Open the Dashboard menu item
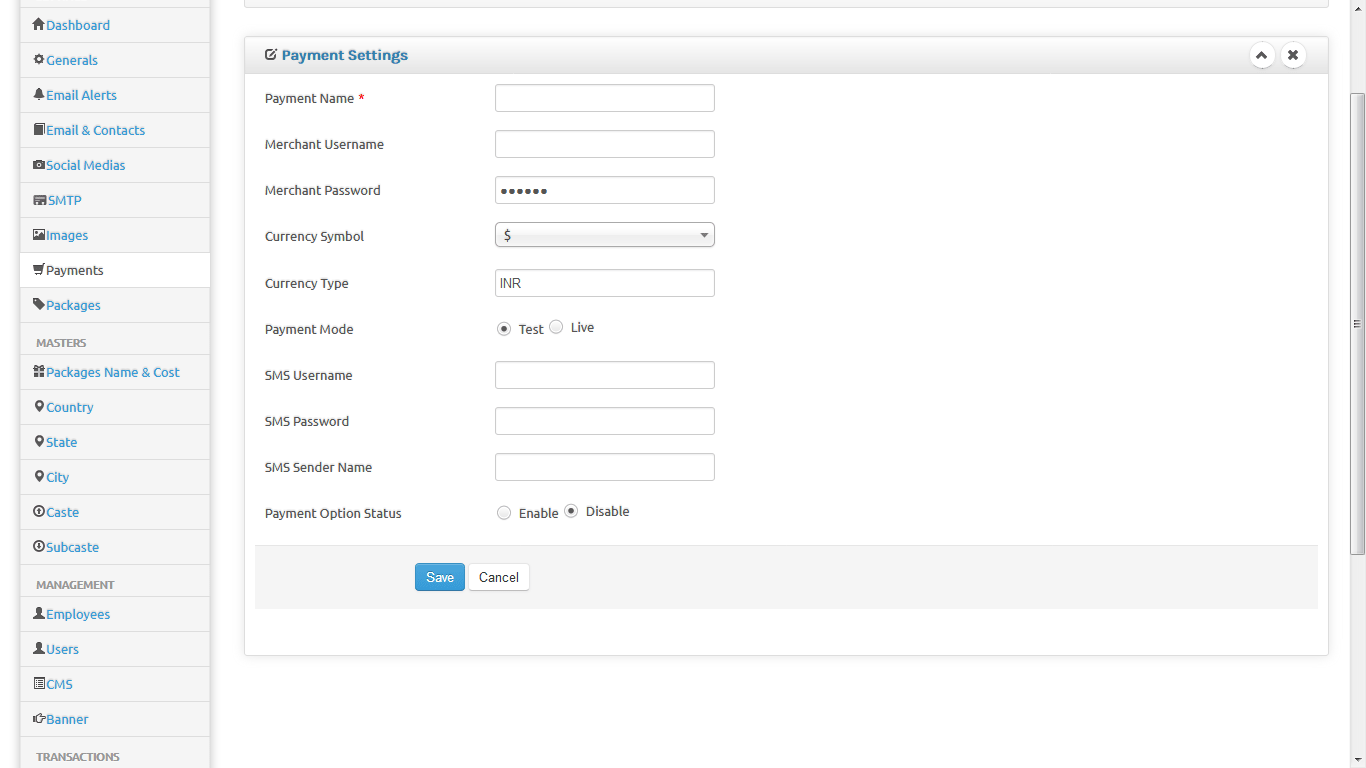This screenshot has height=768, width=1366. coord(78,25)
